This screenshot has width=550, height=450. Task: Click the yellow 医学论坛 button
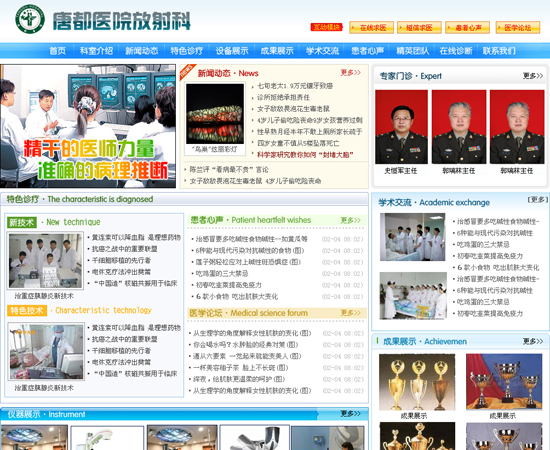(x=518, y=28)
